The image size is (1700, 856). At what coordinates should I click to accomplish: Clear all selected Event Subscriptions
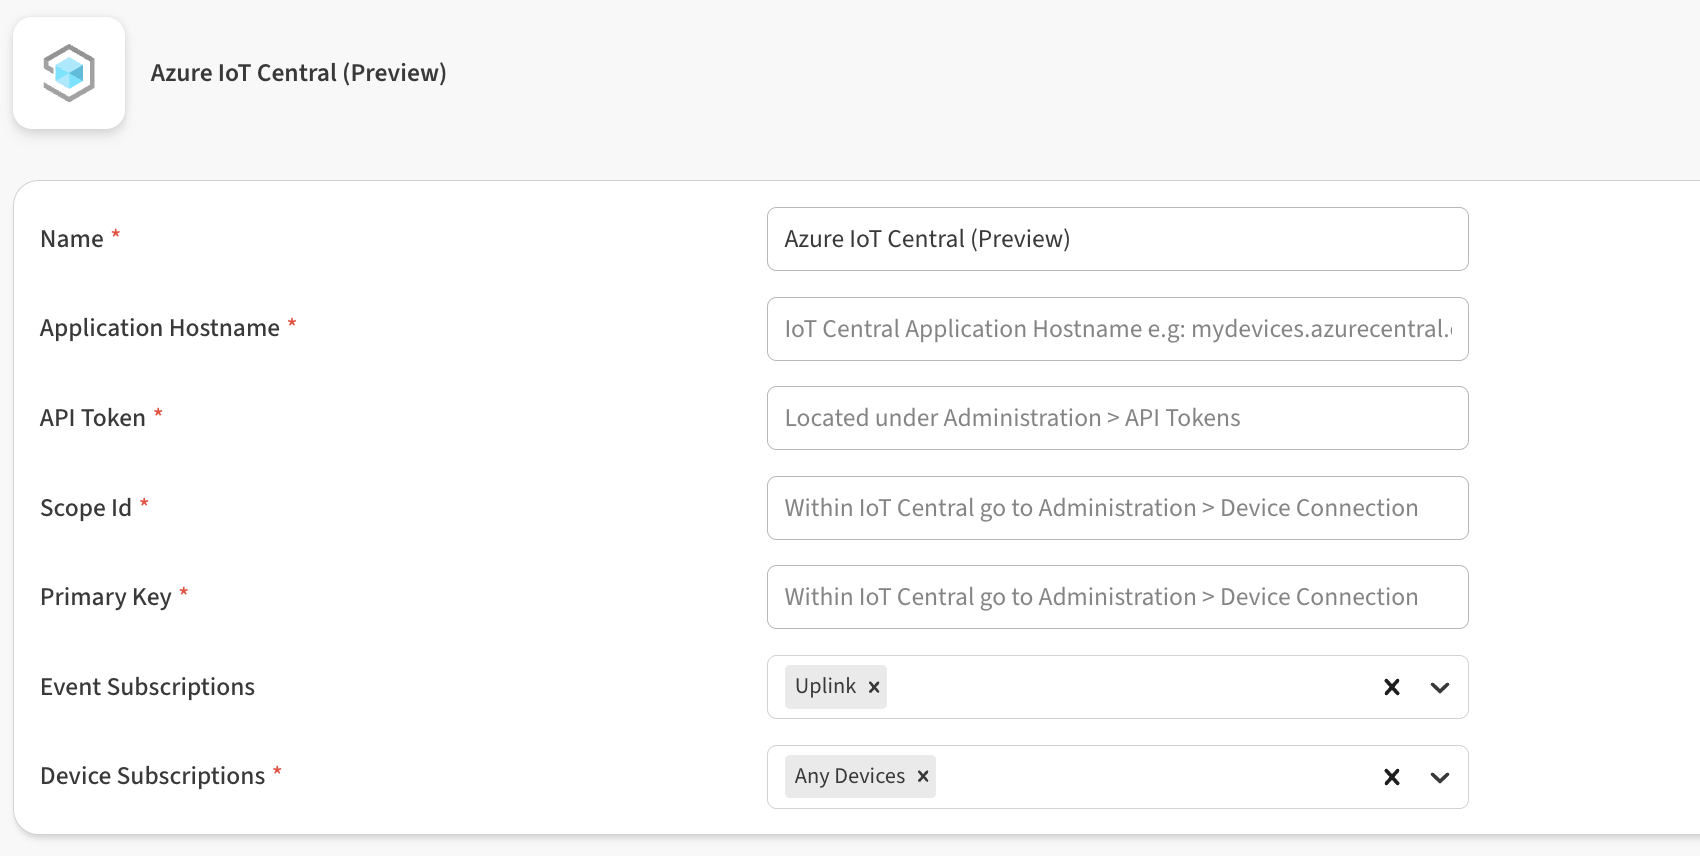1391,687
